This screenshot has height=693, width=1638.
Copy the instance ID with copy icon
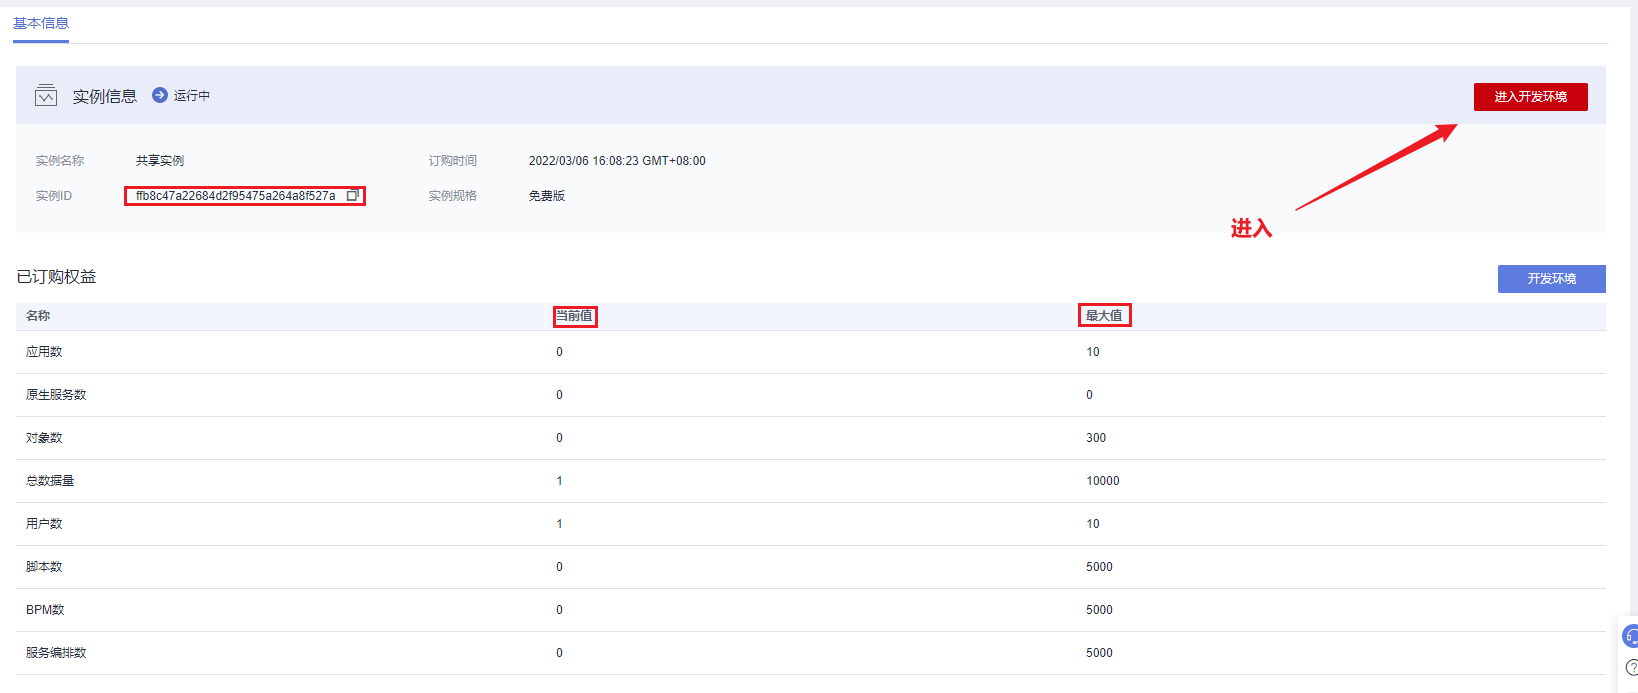pyautogui.click(x=352, y=196)
